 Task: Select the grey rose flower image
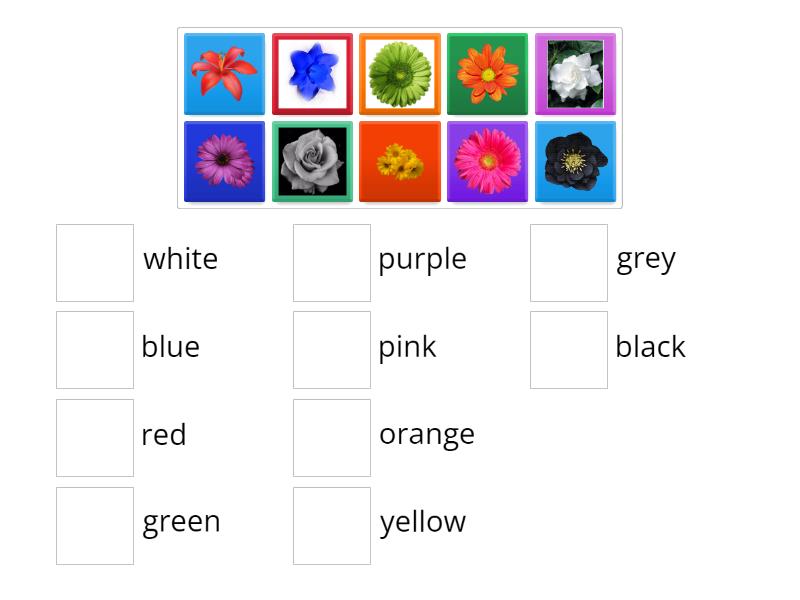[312, 161]
